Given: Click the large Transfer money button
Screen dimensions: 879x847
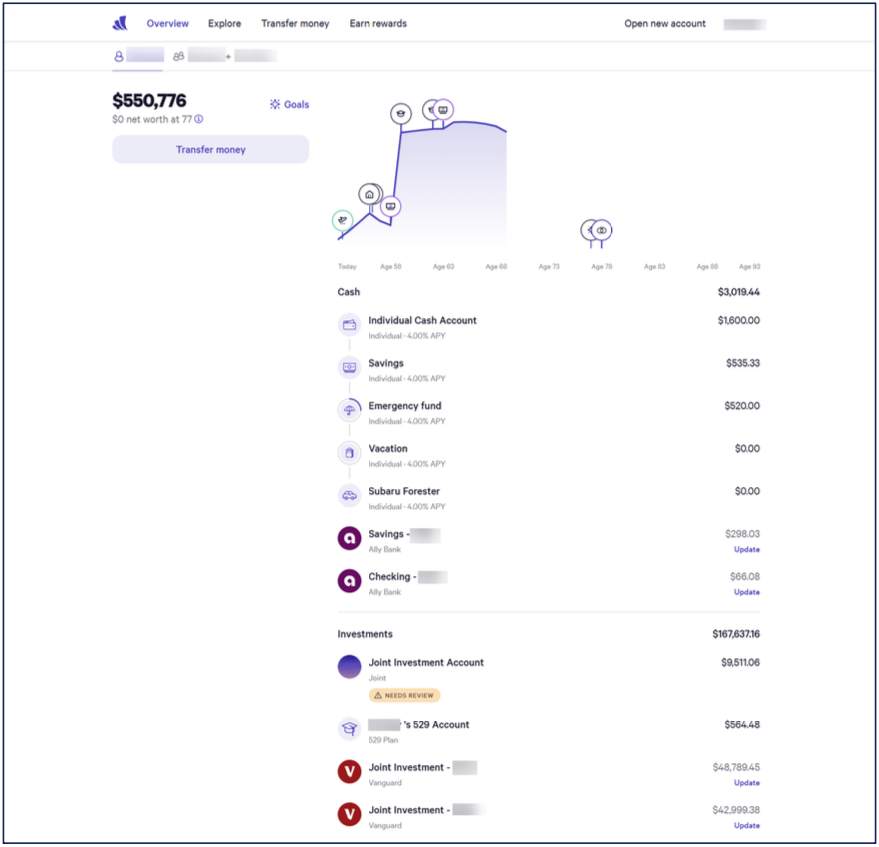Looking at the screenshot, I should [211, 149].
